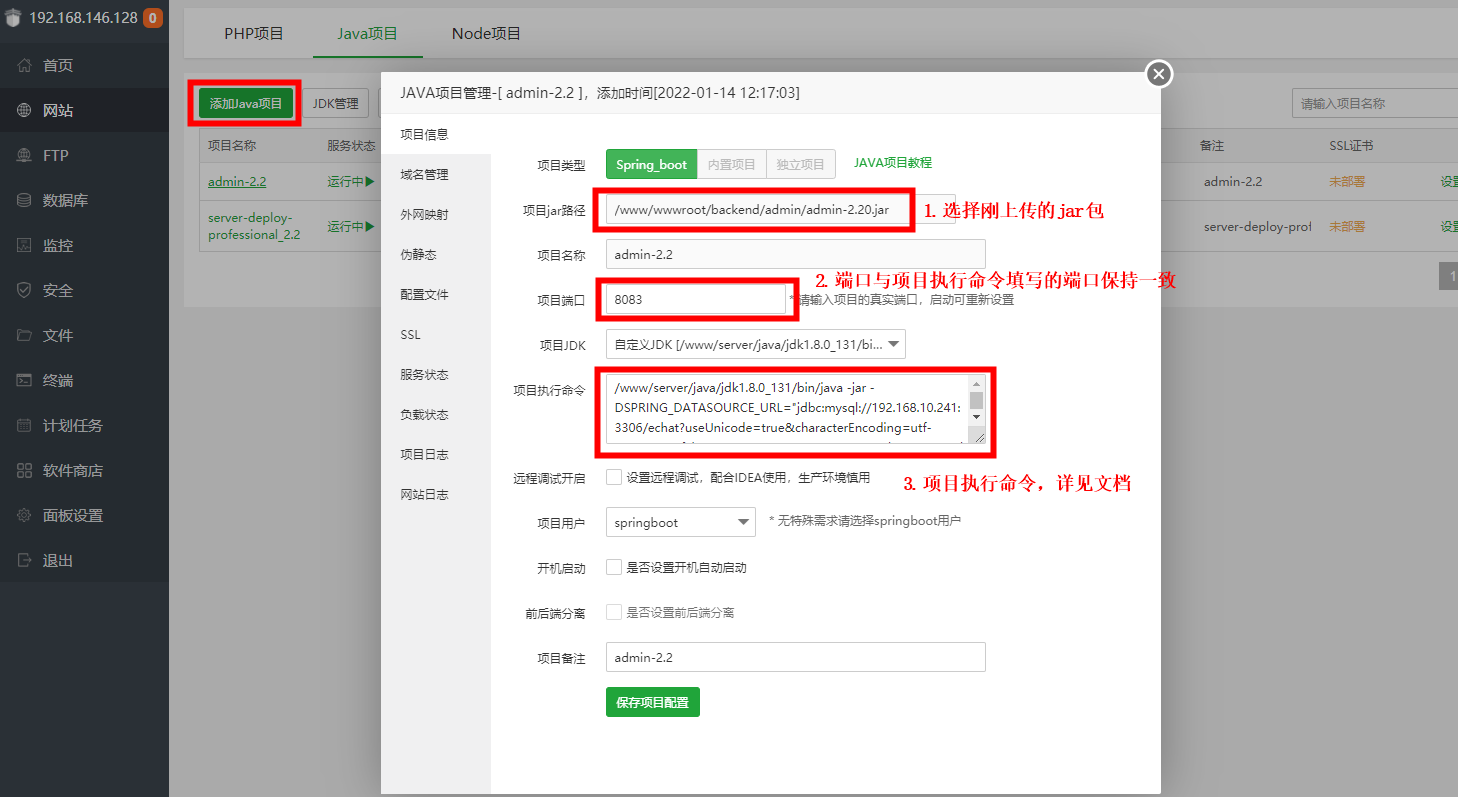Enable the remote debugging checkbox
This screenshot has height=797, width=1458.
click(x=614, y=477)
